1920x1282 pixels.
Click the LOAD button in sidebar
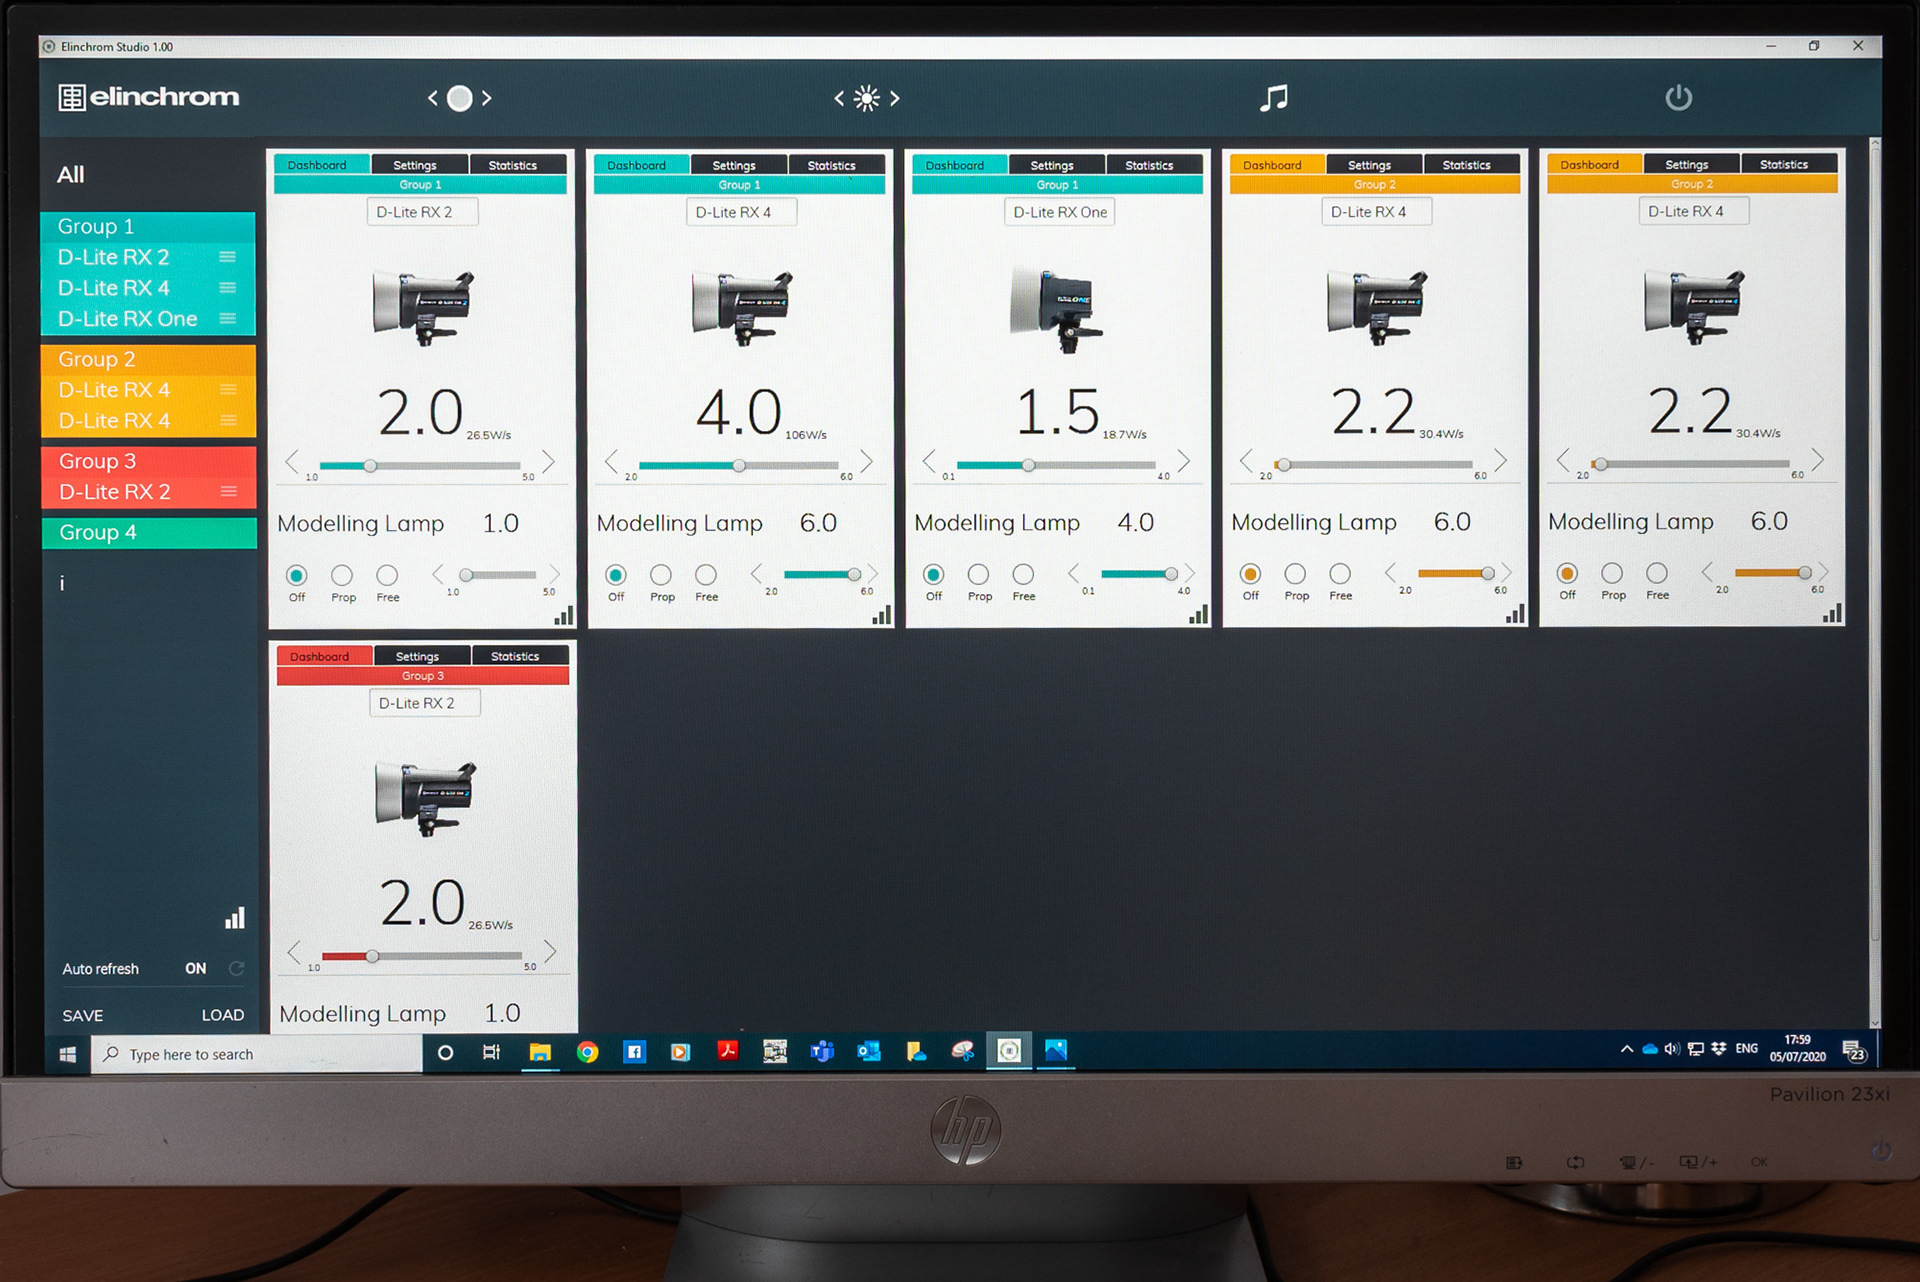222,1015
